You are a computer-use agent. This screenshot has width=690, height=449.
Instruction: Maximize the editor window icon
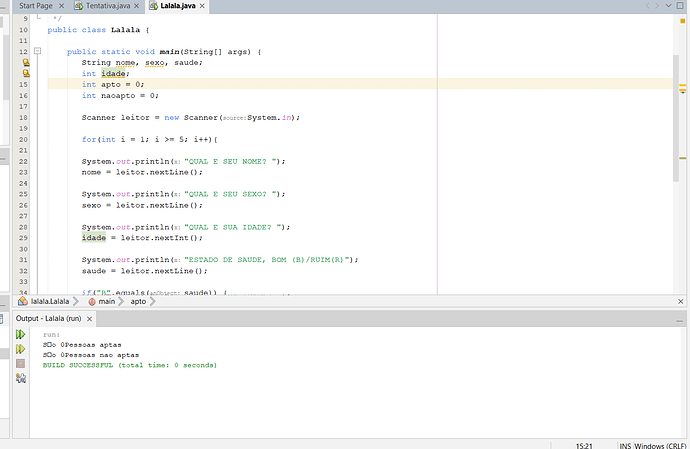coord(680,6)
